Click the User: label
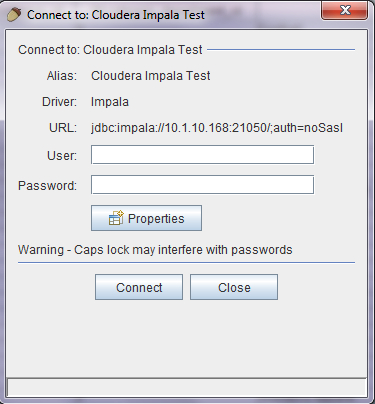The height and width of the screenshot is (404, 375). 62,156
